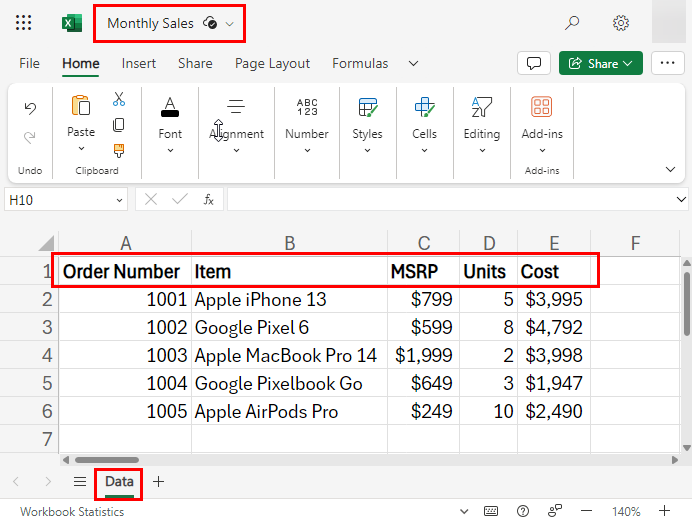
Task: Click the horizontal scrollbar thumb
Action: (x=107, y=460)
